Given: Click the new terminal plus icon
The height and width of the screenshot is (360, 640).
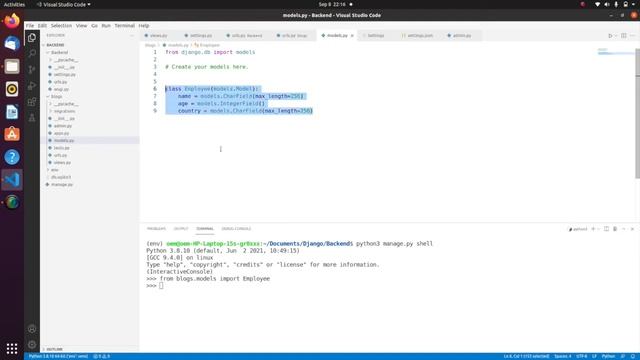Looking at the screenshot, I should click(x=593, y=229).
